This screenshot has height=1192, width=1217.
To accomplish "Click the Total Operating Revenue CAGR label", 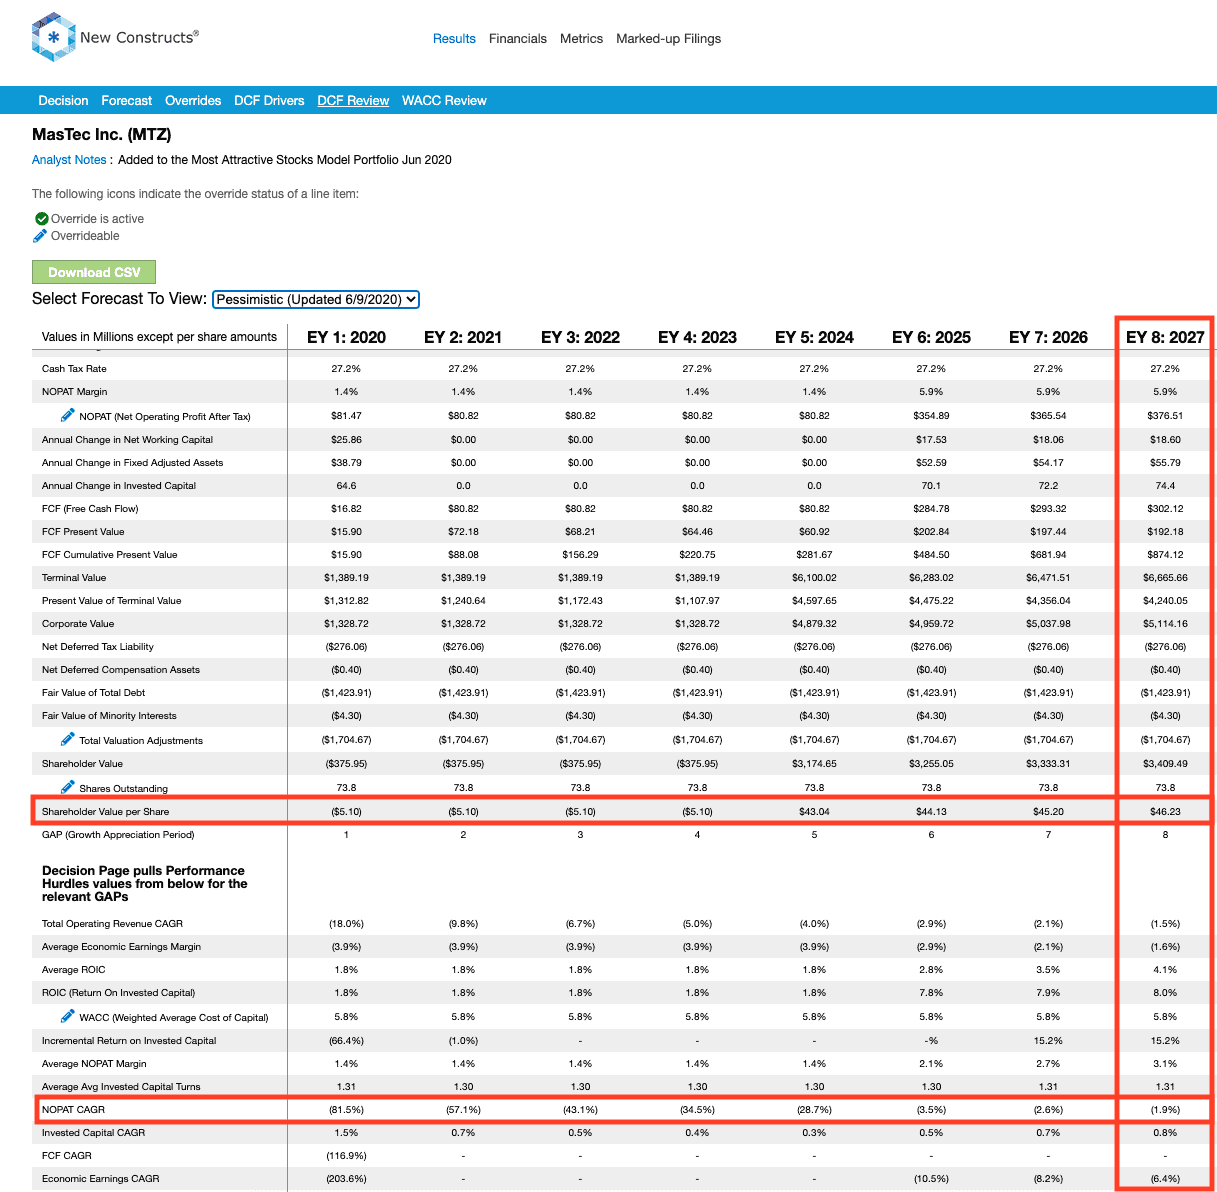I will [x=112, y=924].
